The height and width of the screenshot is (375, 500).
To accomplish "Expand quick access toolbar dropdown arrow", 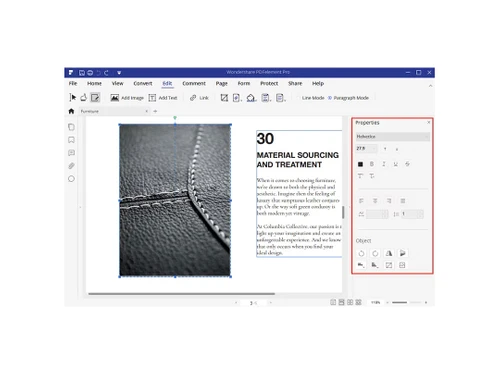I will [119, 72].
